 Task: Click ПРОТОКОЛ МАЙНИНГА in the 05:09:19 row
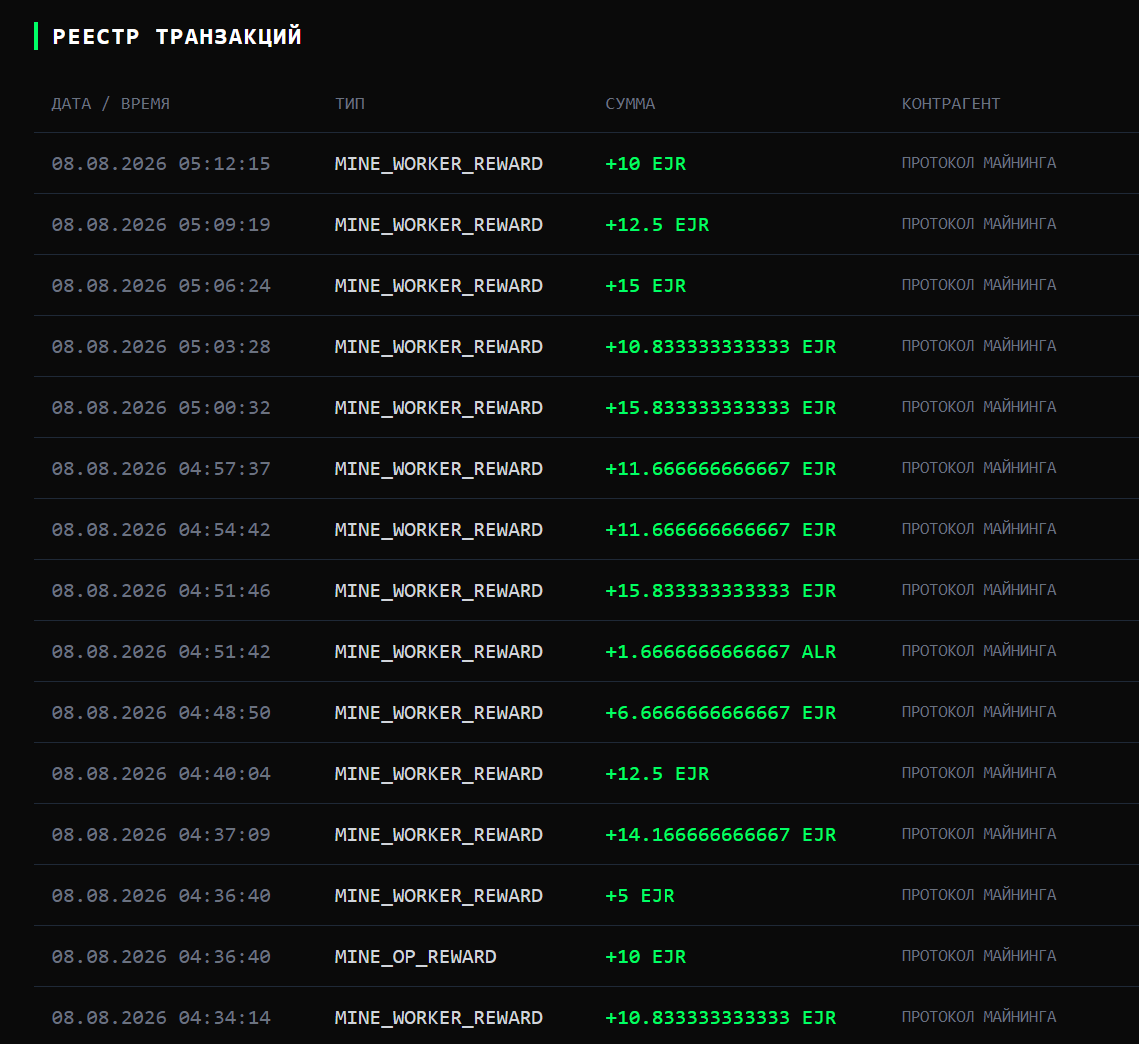click(x=979, y=224)
